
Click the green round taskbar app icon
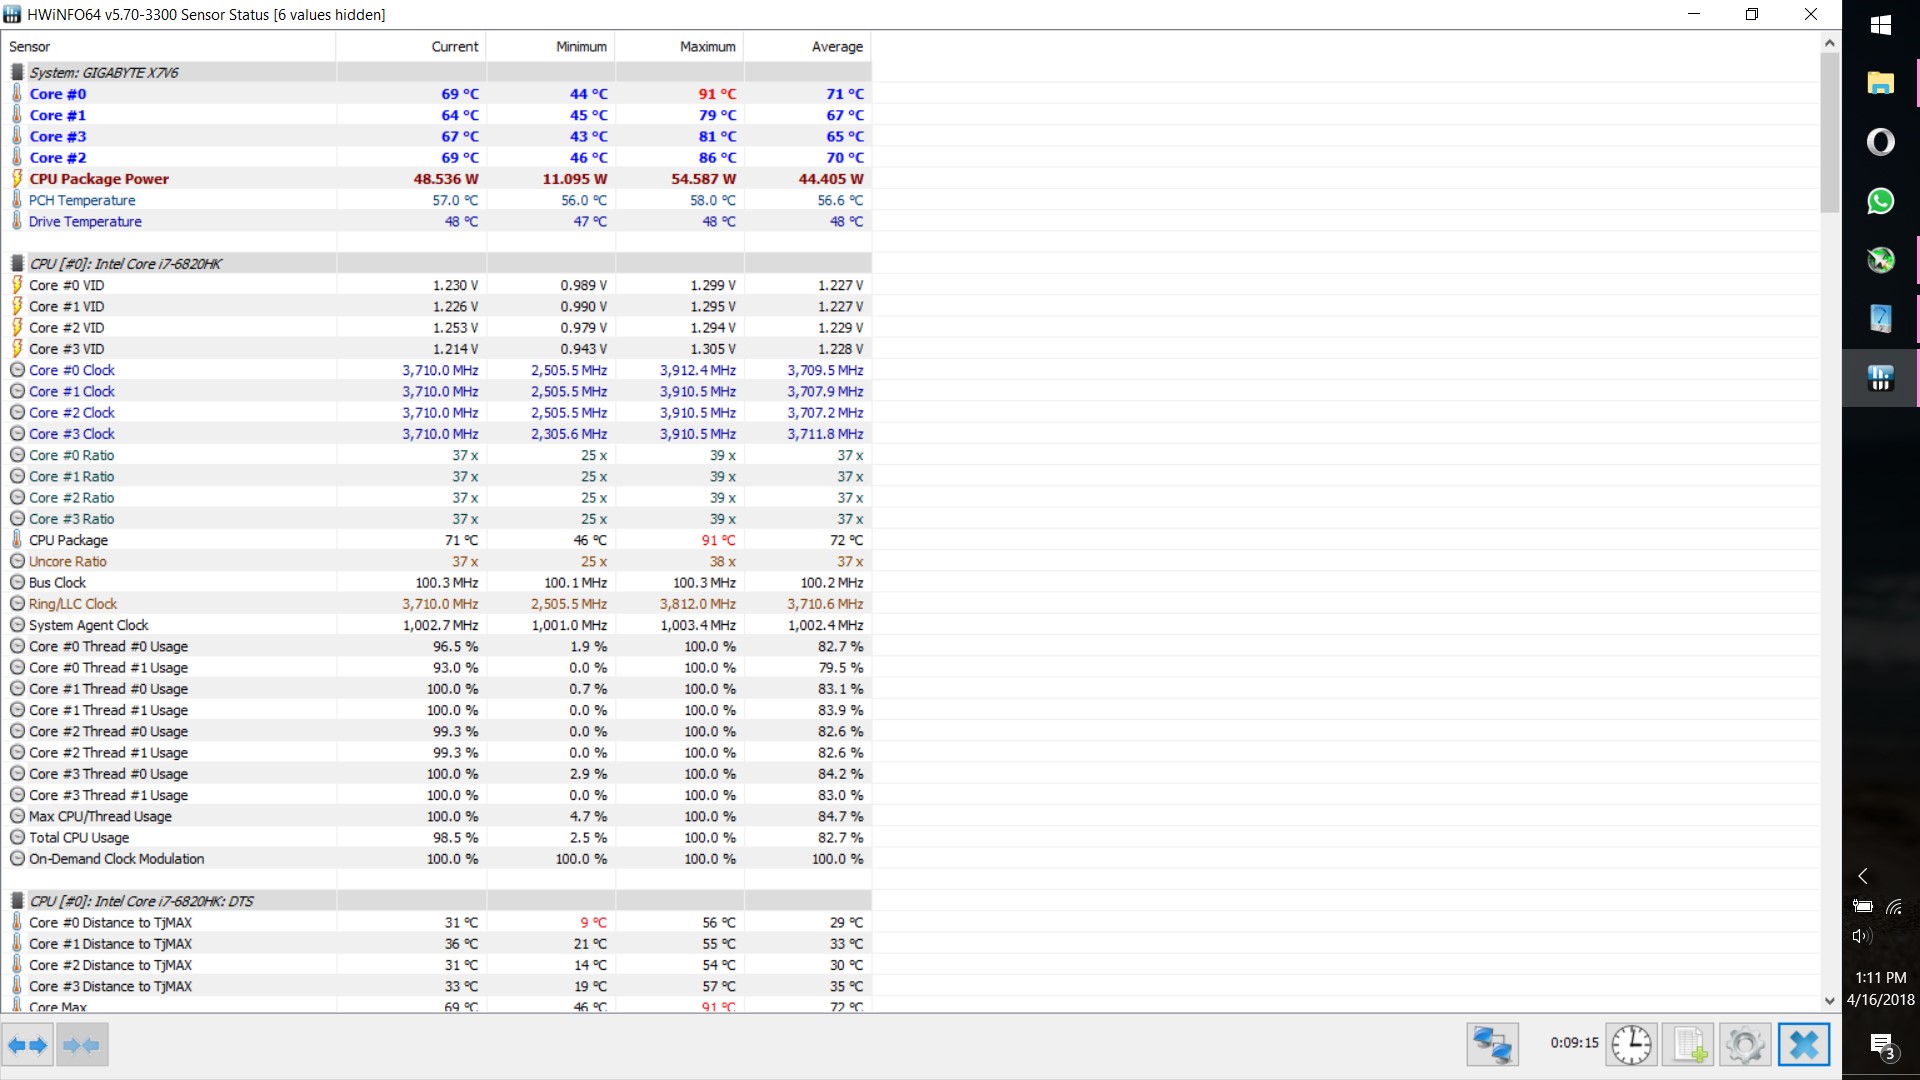[1880, 260]
